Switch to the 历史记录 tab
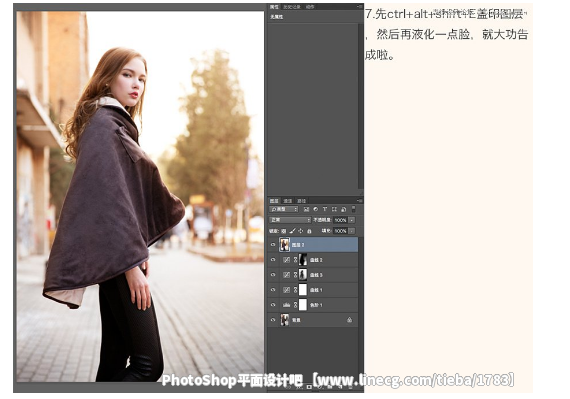570x399 pixels. pos(292,7)
